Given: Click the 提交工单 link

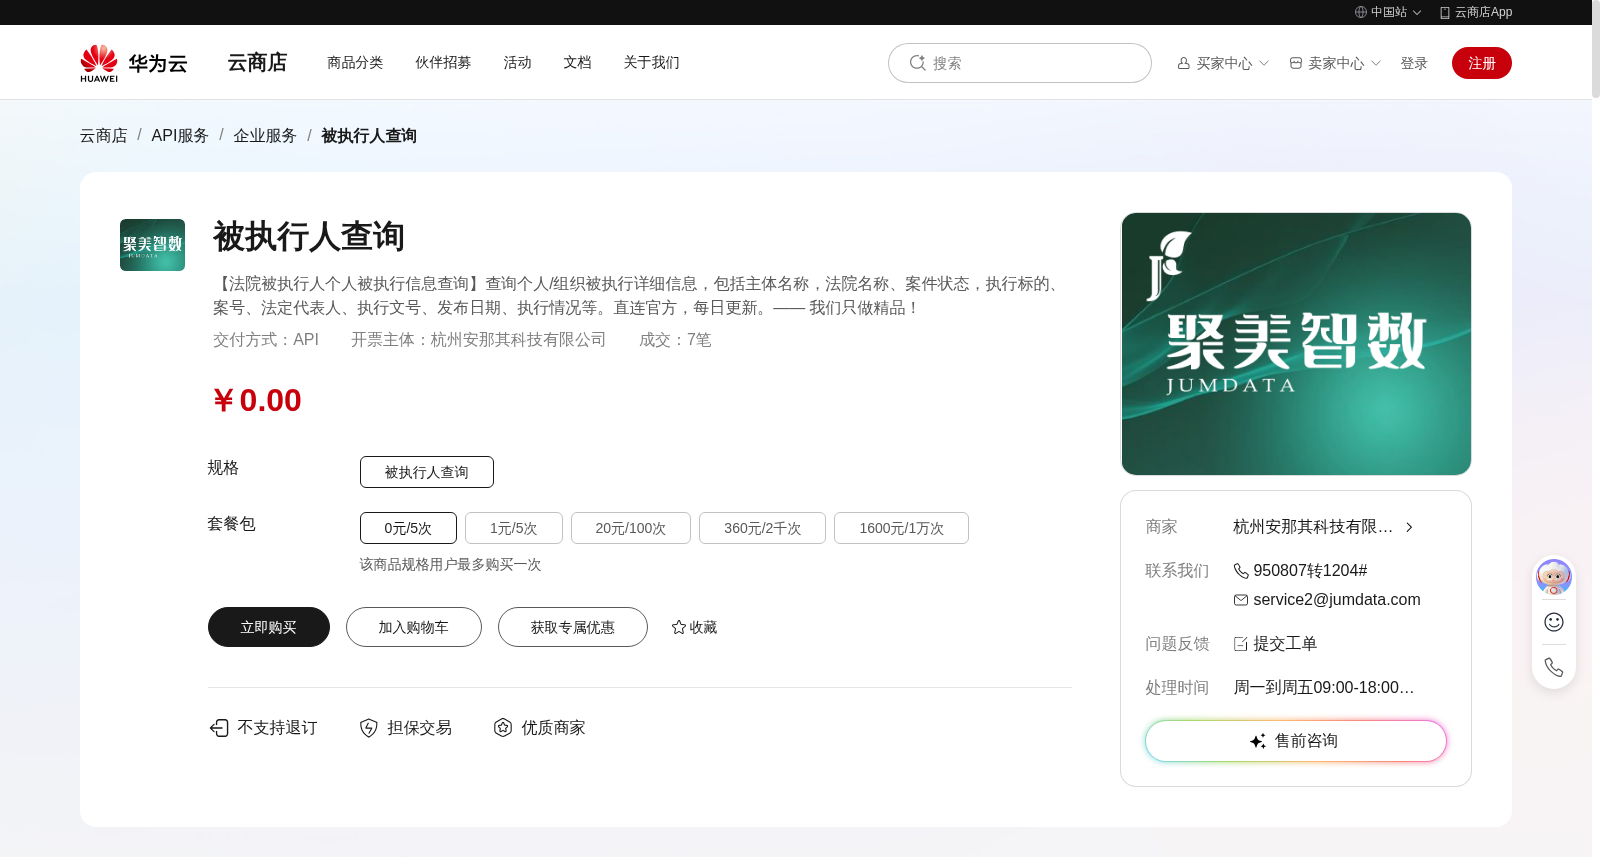Looking at the screenshot, I should coord(1285,644).
